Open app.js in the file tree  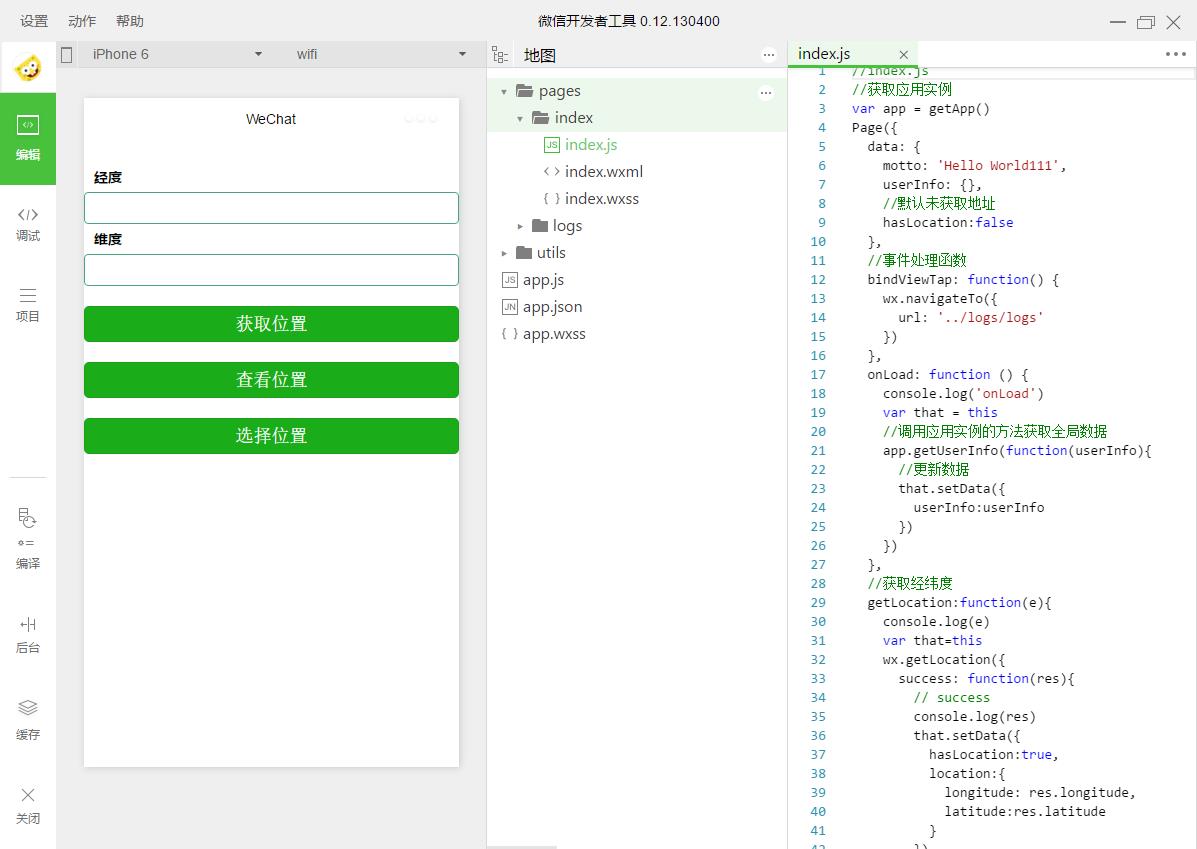(543, 279)
